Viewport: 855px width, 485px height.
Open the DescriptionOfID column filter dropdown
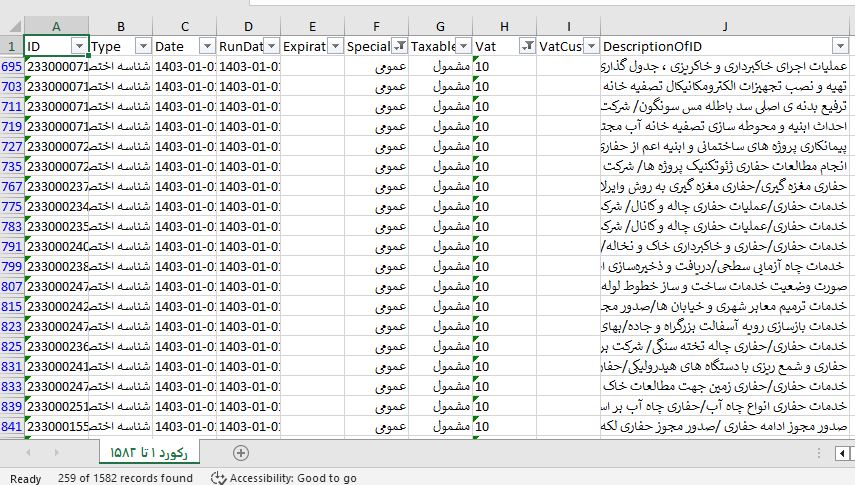[x=840, y=46]
